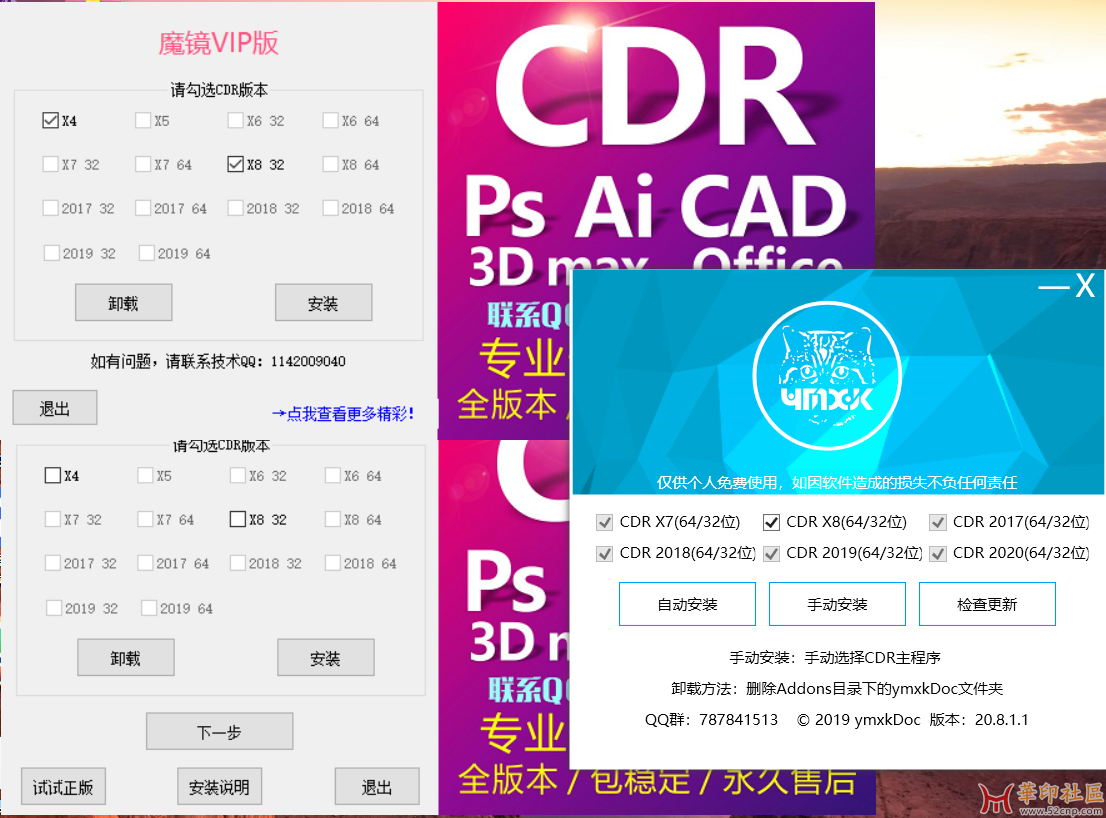Click 卸載 in the upper version group
Screen dimensions: 1106x818
(123, 303)
